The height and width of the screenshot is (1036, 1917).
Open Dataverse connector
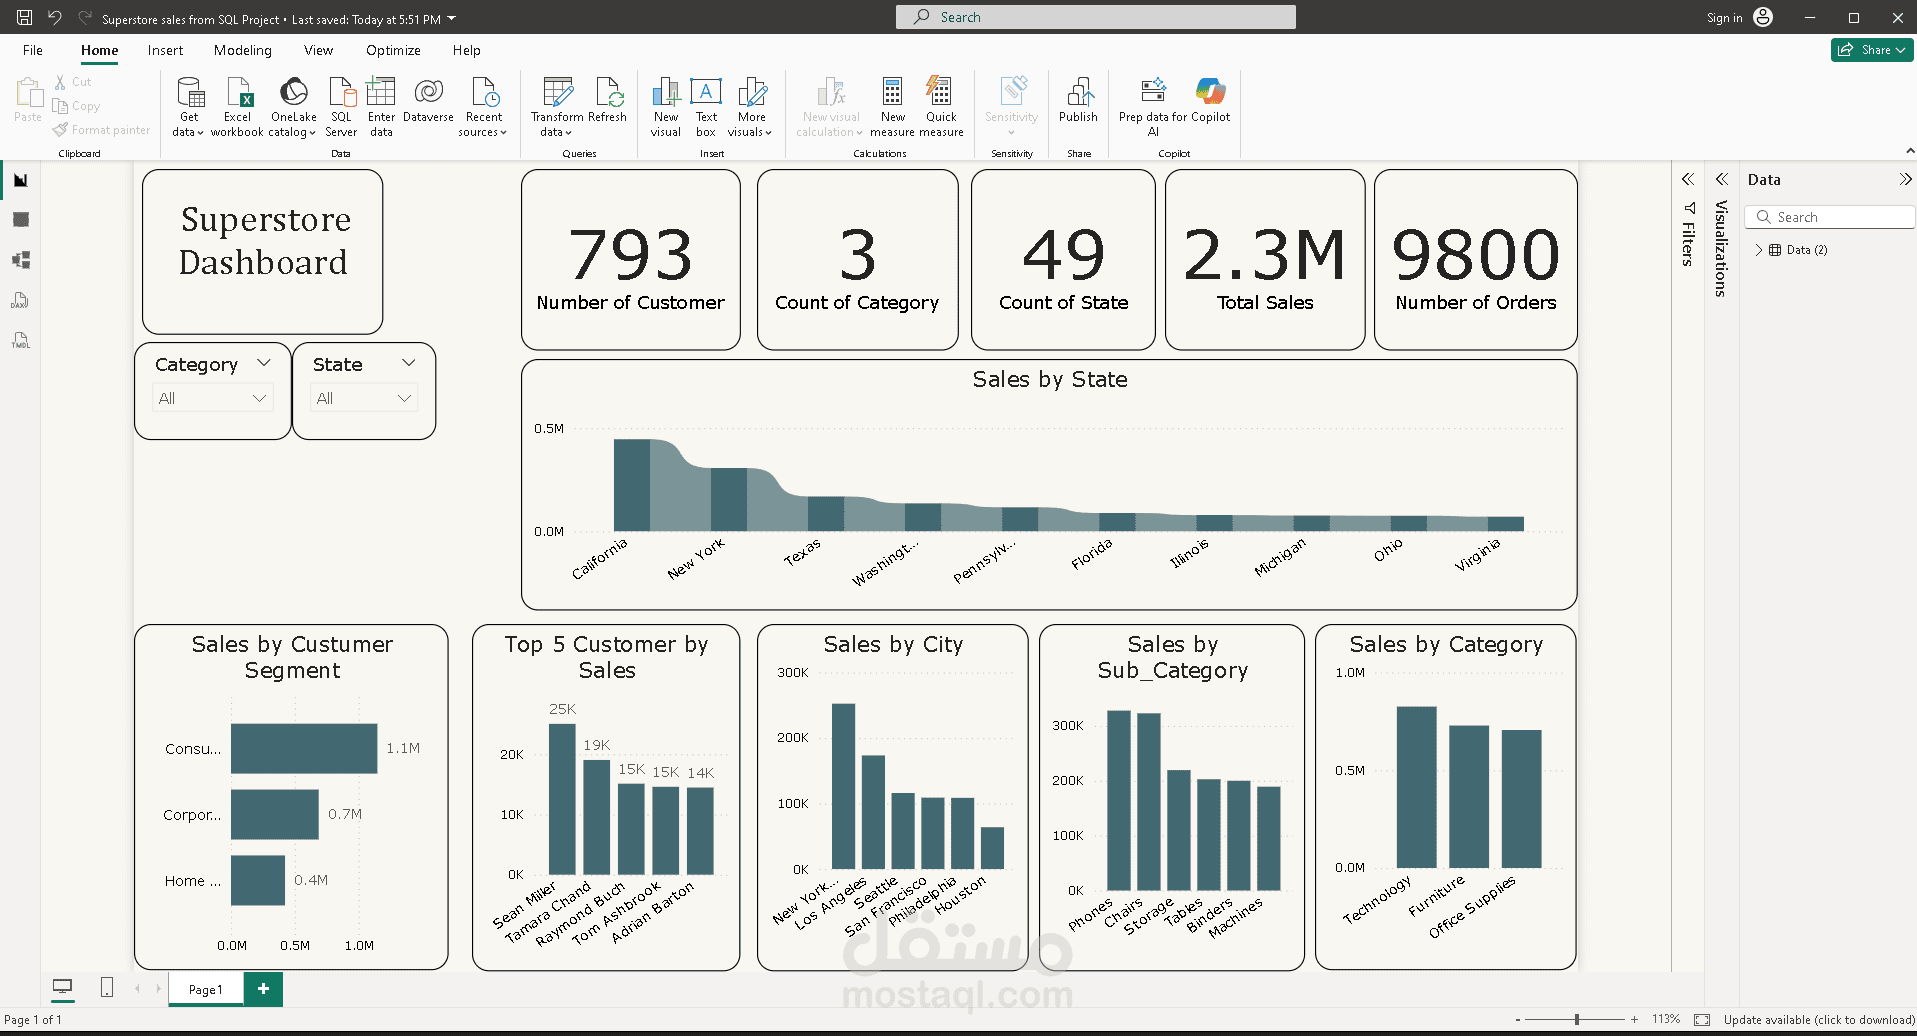(x=428, y=100)
